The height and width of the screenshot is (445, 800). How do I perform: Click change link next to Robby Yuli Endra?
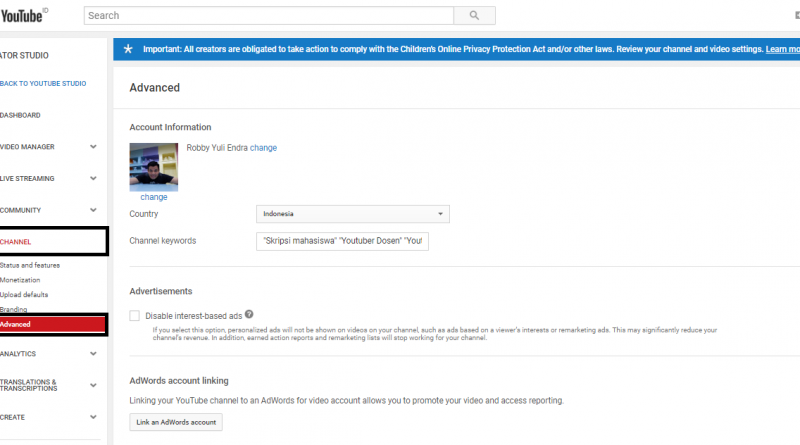[x=263, y=148]
